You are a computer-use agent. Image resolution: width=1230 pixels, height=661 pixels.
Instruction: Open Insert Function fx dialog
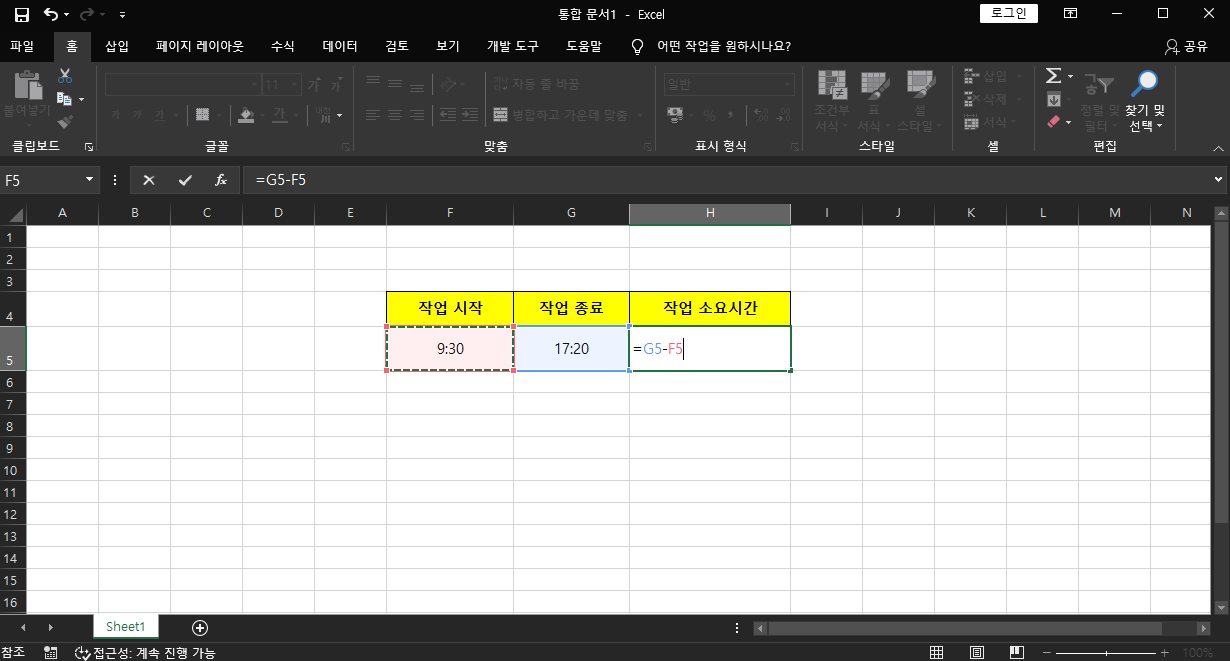(221, 180)
